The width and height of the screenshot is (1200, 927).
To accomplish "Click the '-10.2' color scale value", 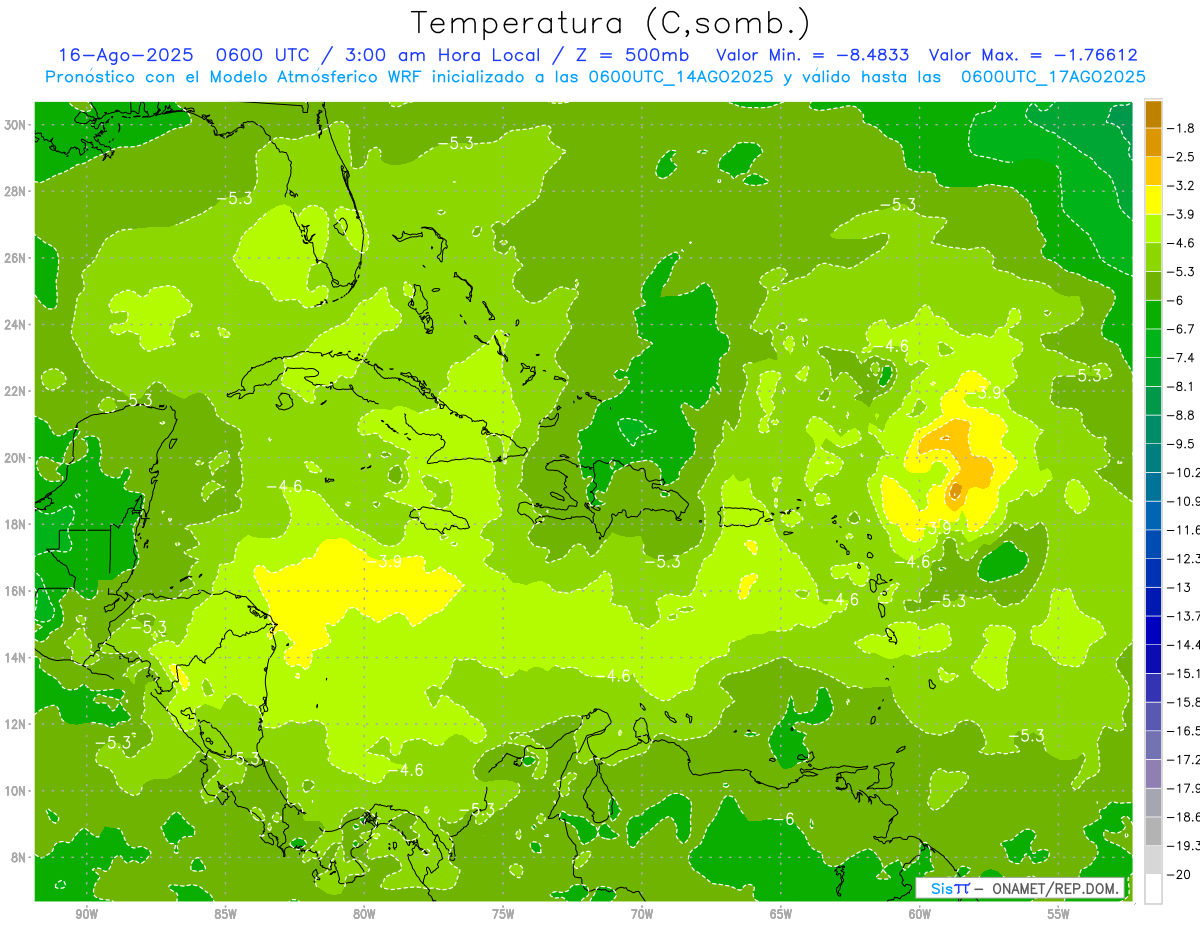I will 1185,472.
